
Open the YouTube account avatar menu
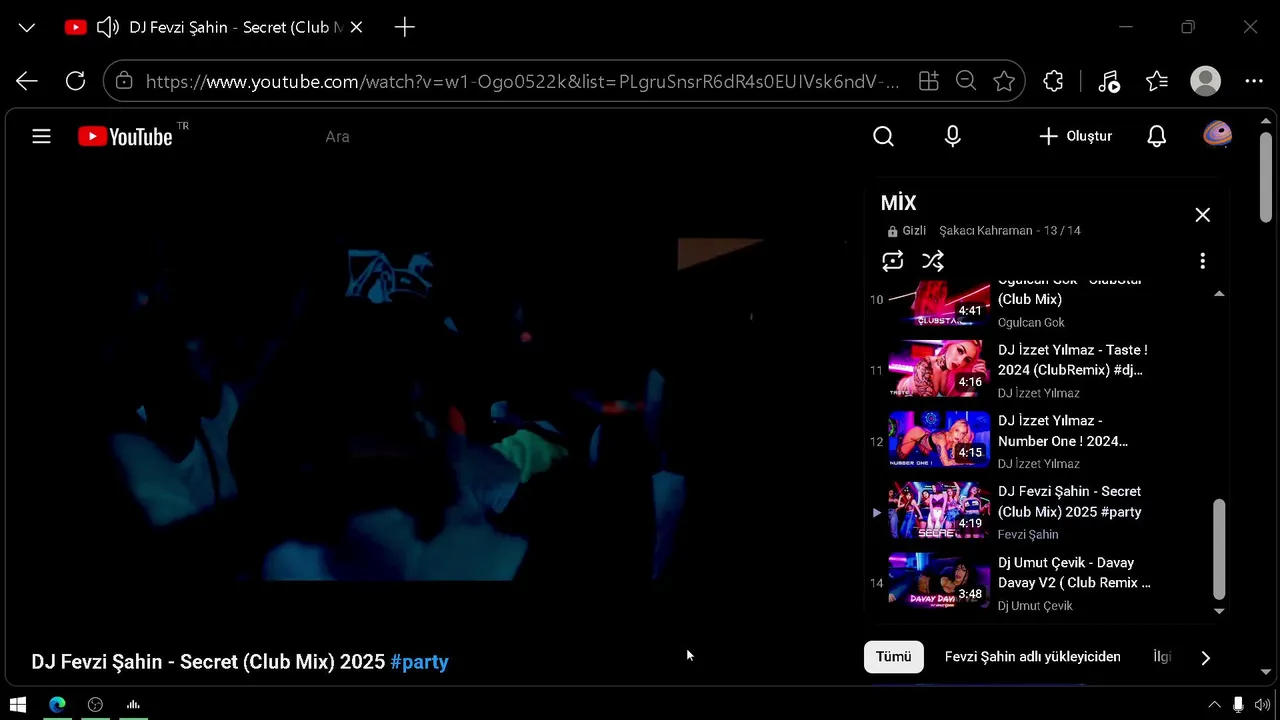(1217, 135)
